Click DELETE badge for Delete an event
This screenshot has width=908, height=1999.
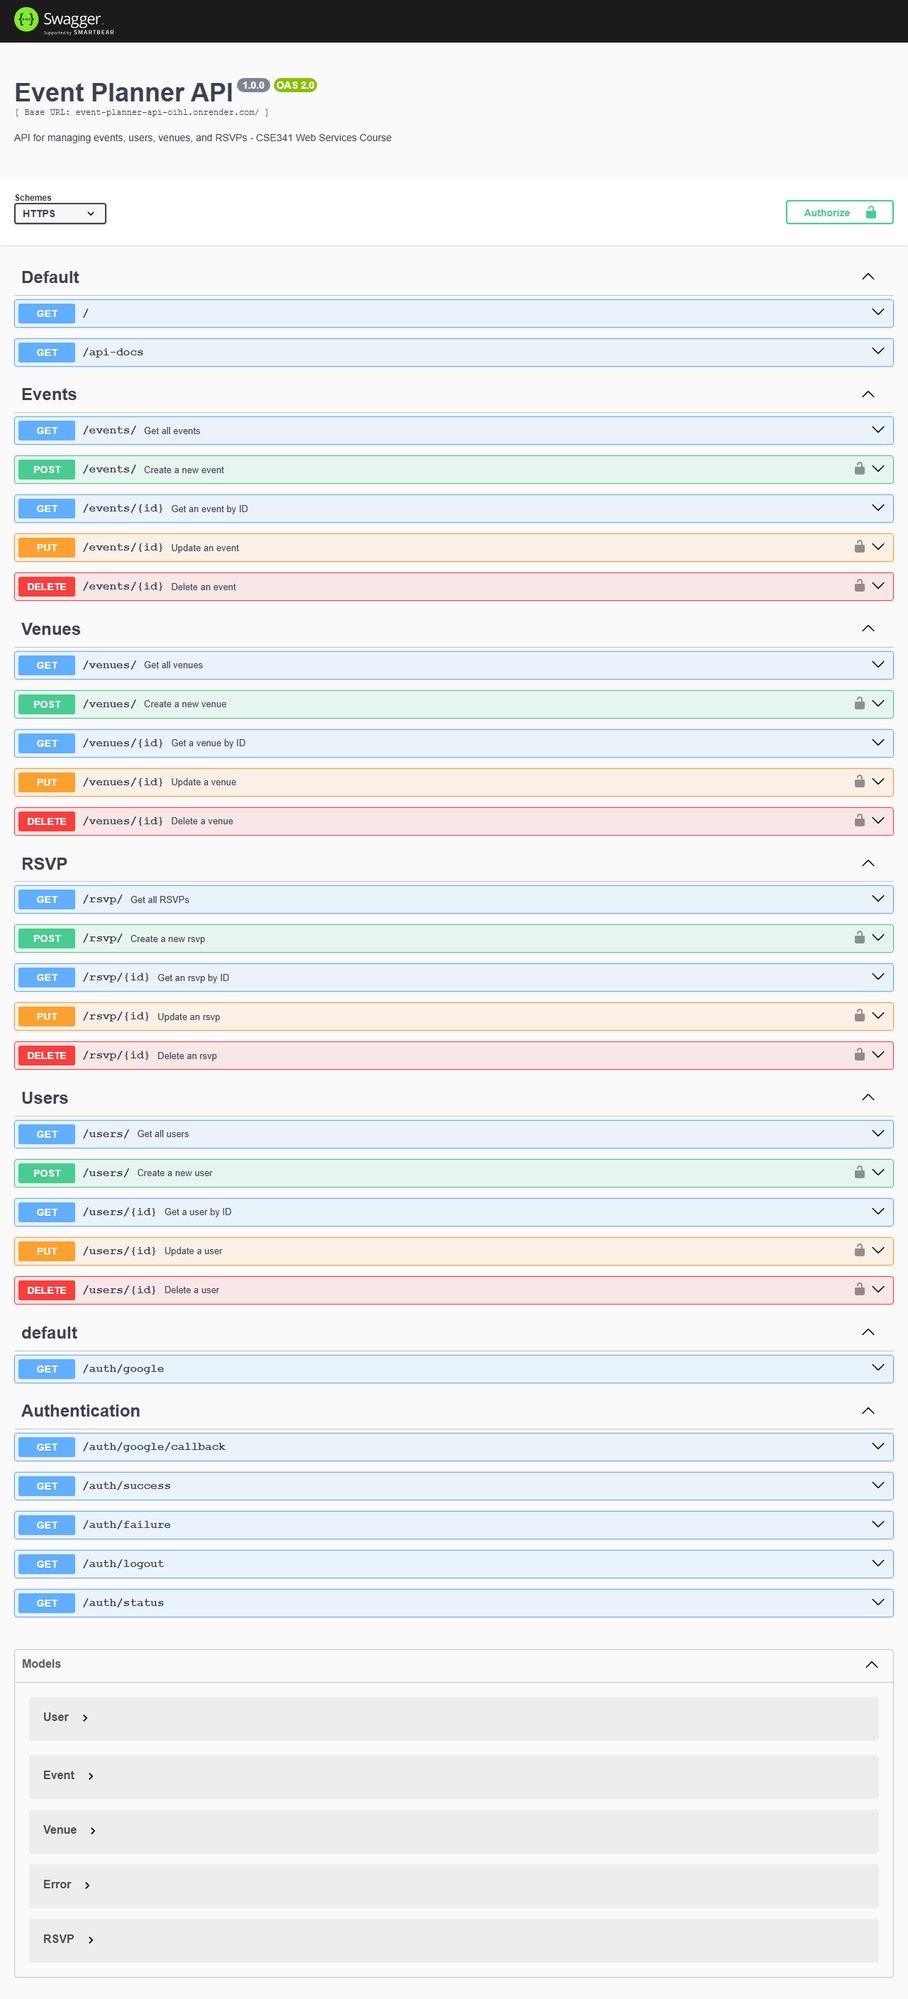[47, 587]
